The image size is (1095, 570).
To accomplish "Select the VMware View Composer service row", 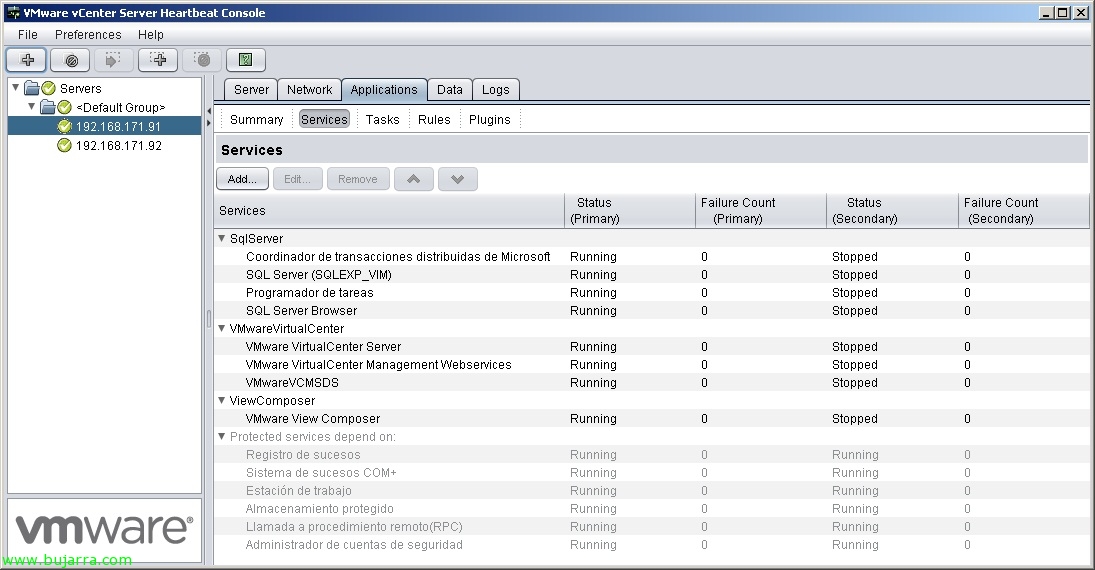I will [313, 419].
